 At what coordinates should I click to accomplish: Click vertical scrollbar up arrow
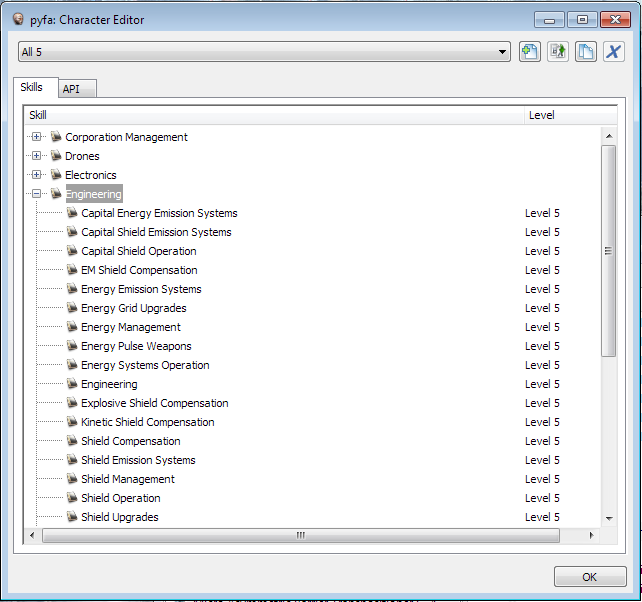(x=609, y=136)
